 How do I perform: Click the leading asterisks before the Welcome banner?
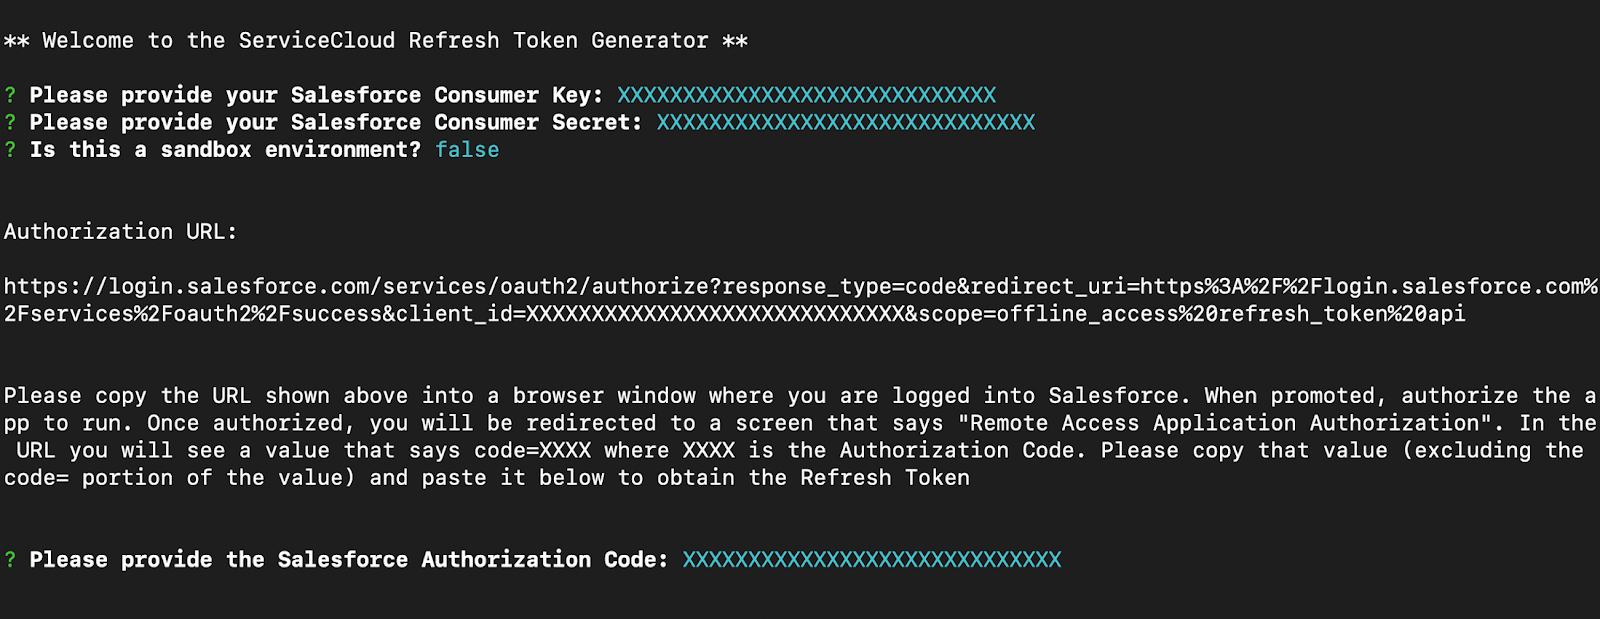pyautogui.click(x=17, y=41)
